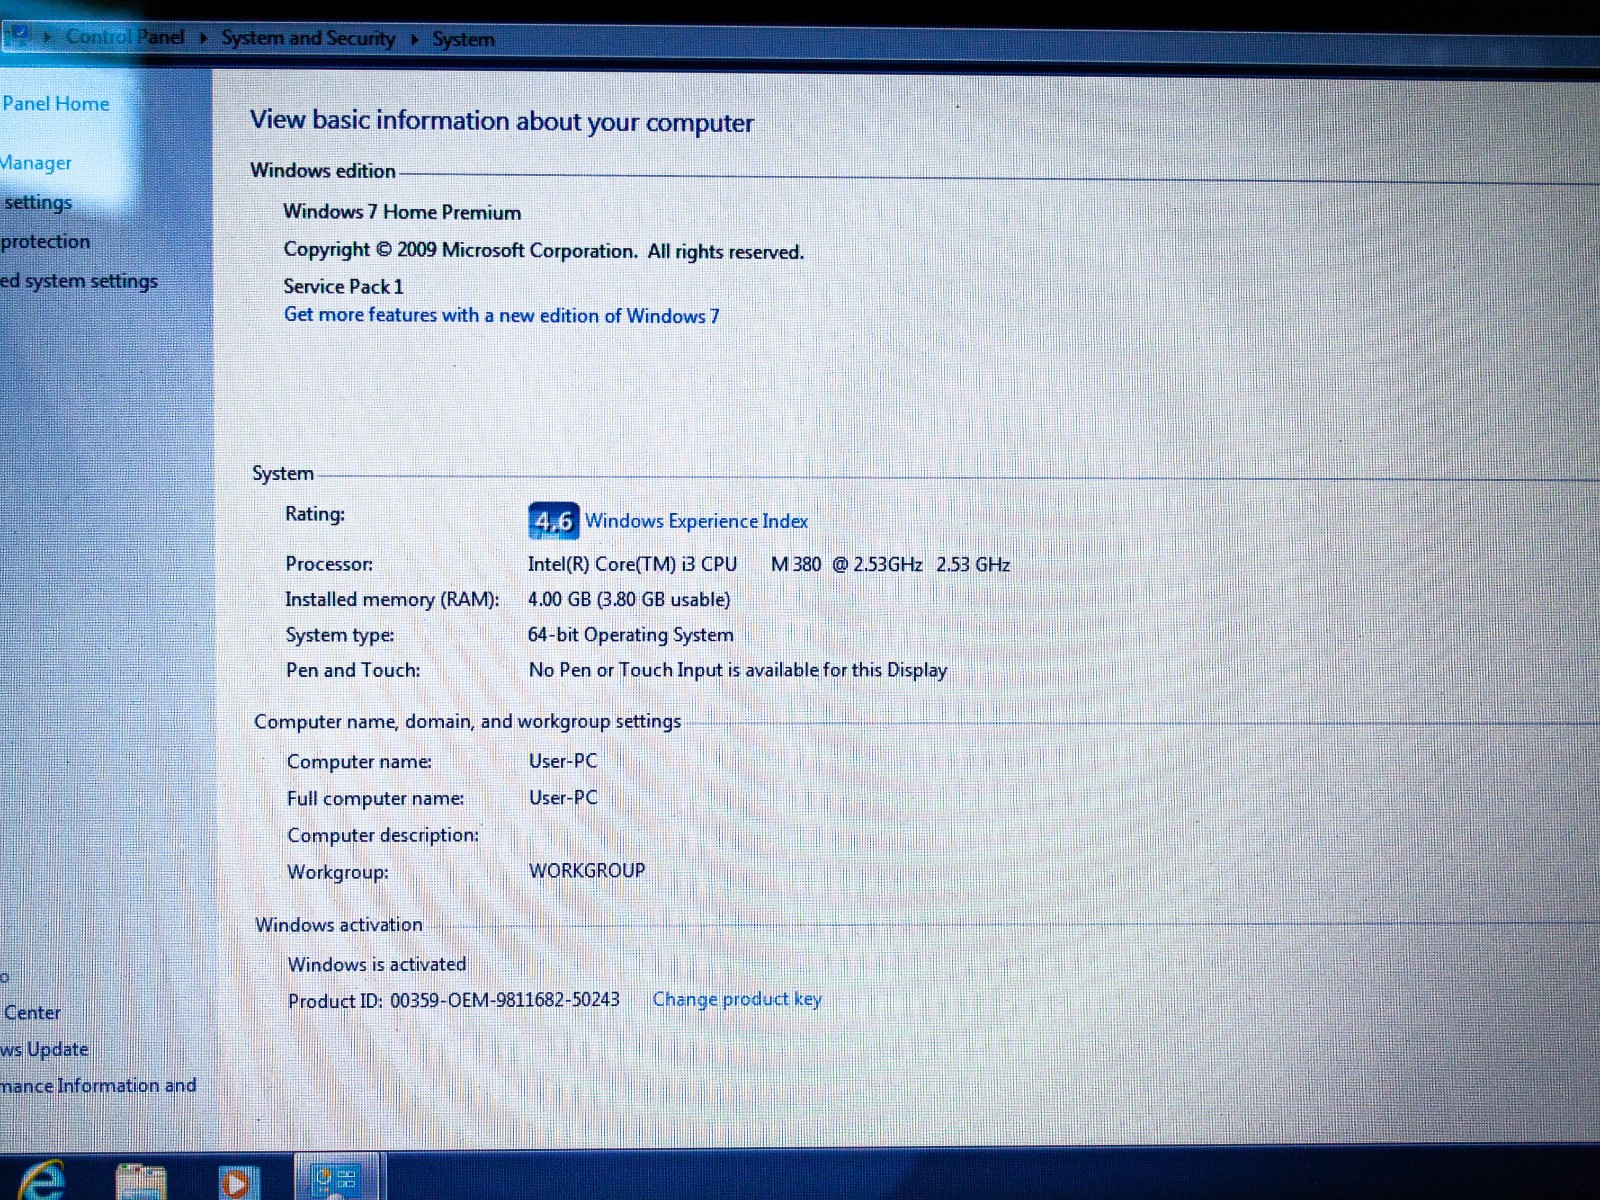Open Windows Update link in sidebar

click(x=45, y=1049)
